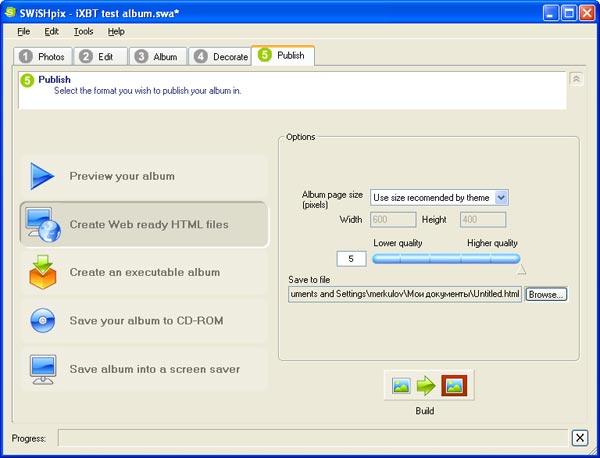
Task: Choose the Create an executable album box icon
Action: 42,272
